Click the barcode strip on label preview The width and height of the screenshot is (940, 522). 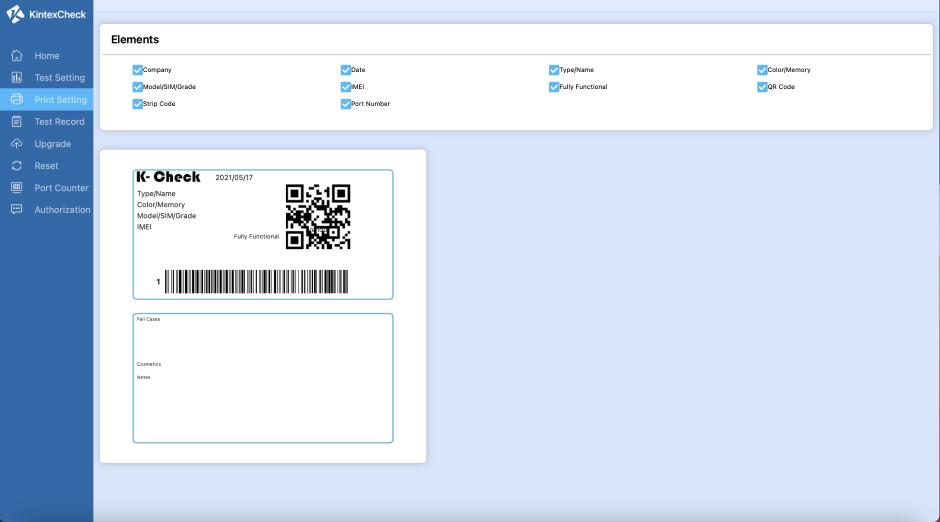coord(256,282)
